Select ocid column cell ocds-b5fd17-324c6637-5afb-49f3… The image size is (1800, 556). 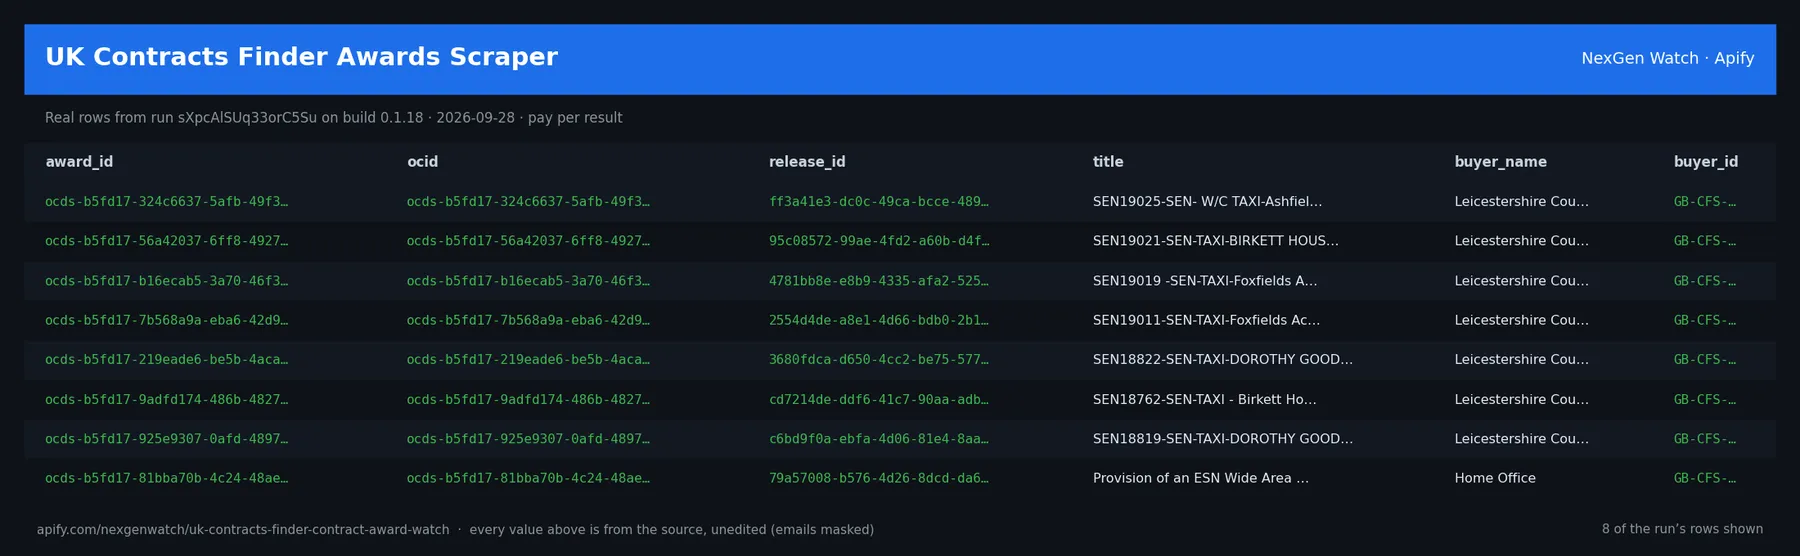pyautogui.click(x=528, y=202)
